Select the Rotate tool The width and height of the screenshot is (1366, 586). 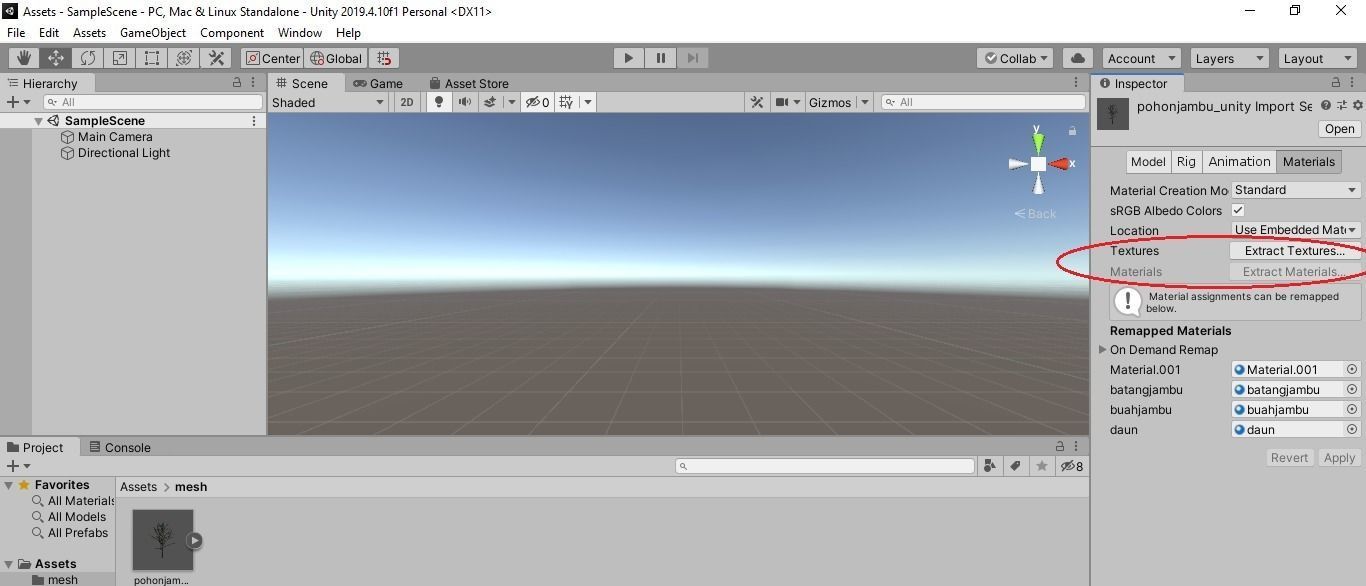pos(87,58)
